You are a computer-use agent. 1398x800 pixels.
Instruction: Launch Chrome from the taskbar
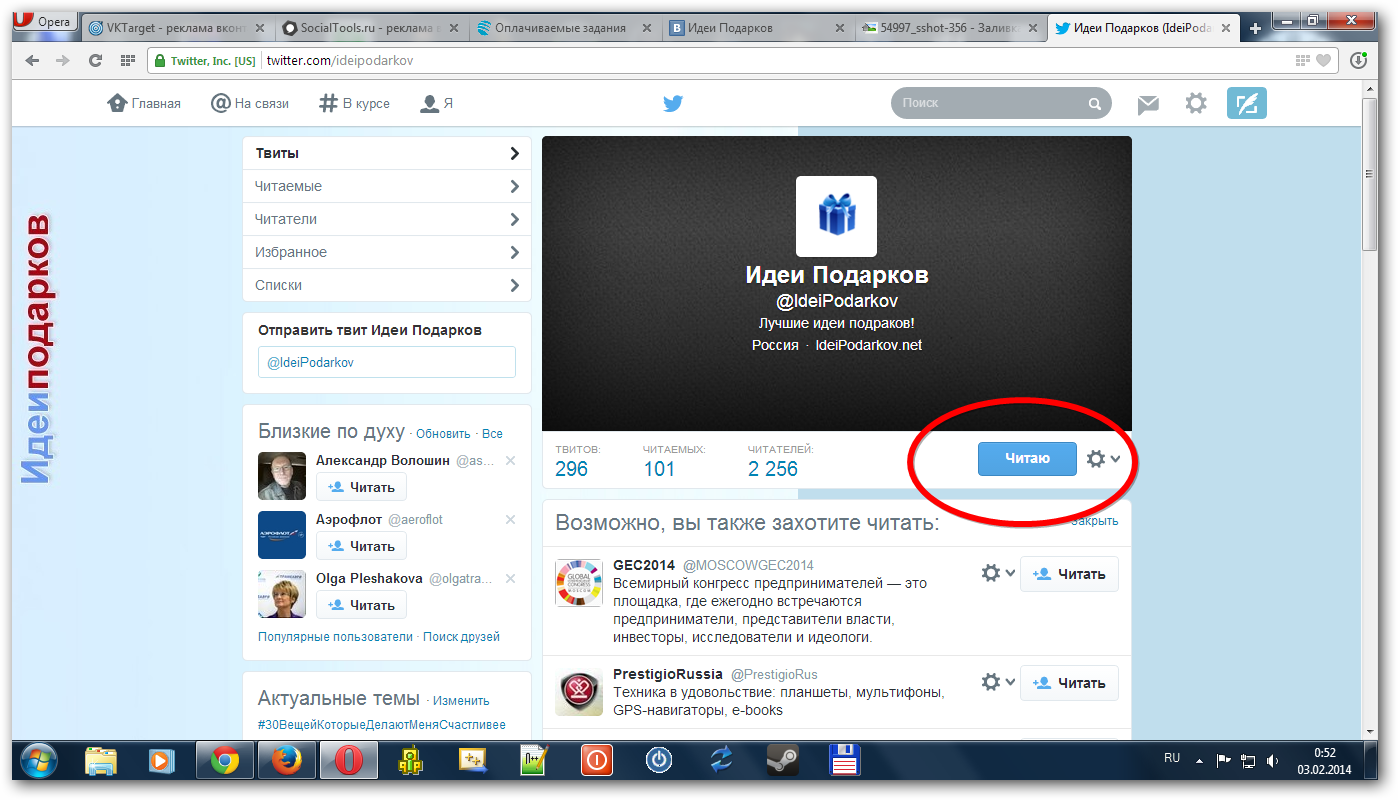click(x=224, y=761)
